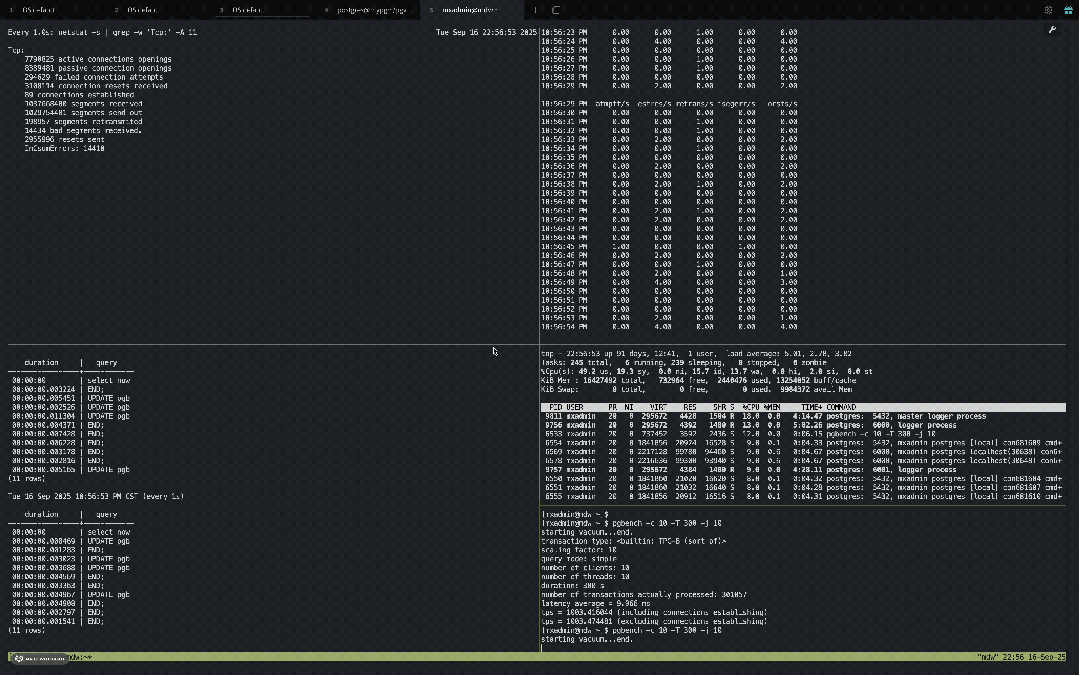Click the 'KiB Mem' line in top

tap(698, 380)
